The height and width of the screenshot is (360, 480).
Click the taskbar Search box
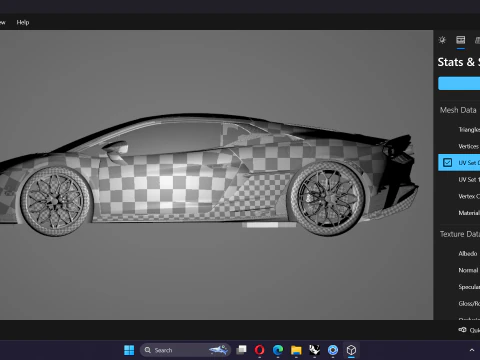tap(185, 350)
